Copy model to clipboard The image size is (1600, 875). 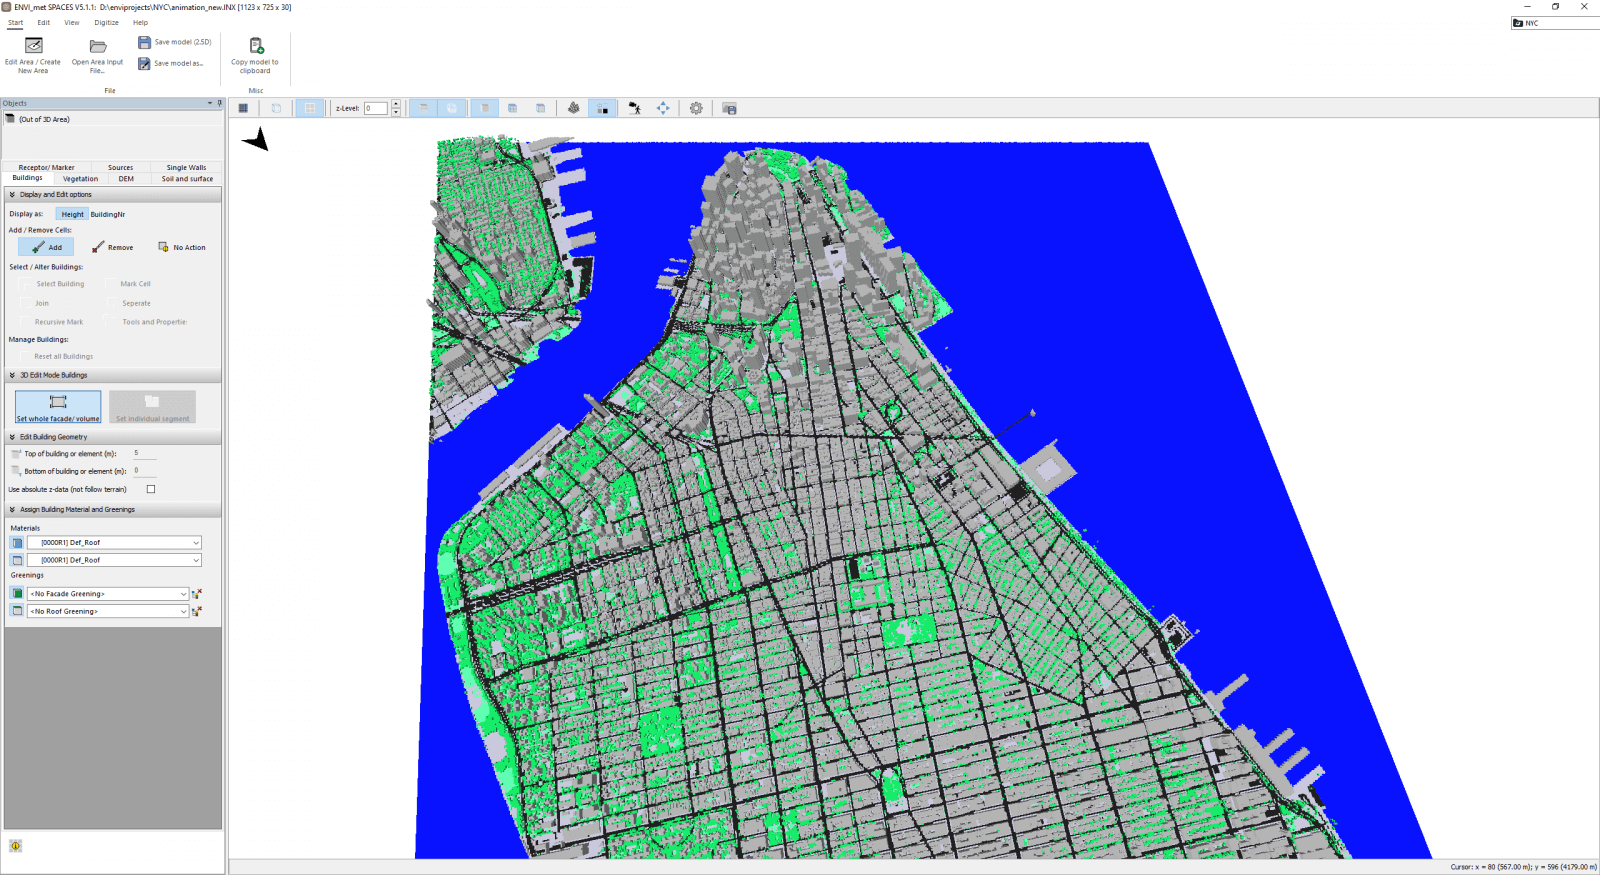point(255,46)
